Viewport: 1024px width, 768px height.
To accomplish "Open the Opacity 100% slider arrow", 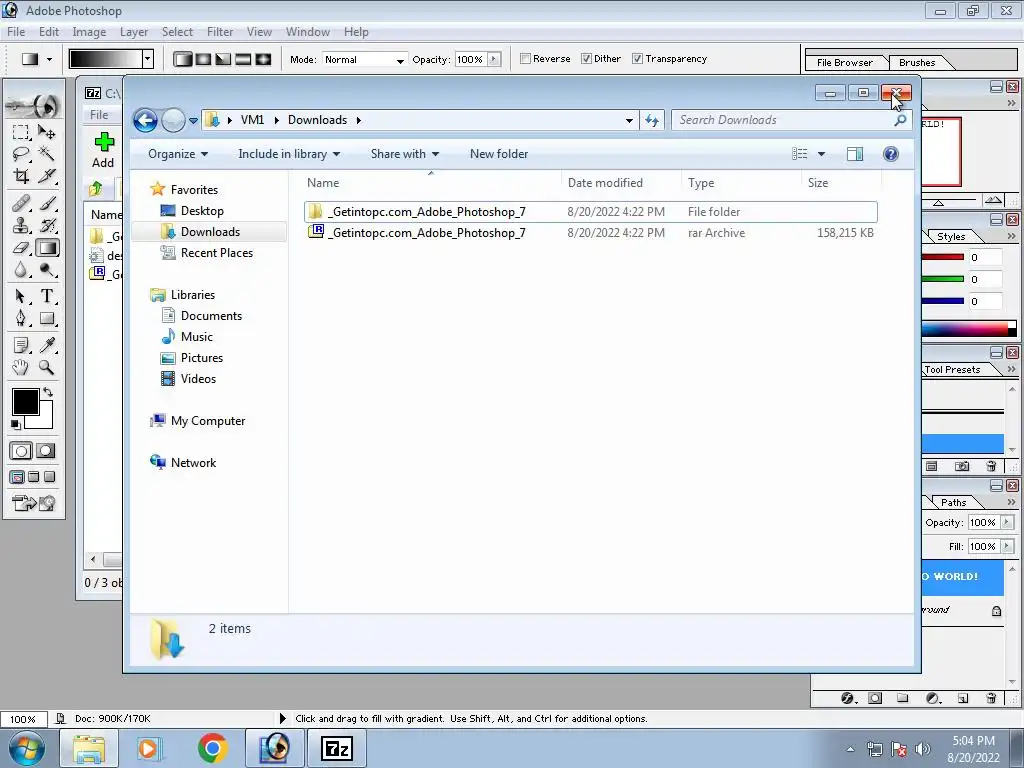I will pos(494,59).
